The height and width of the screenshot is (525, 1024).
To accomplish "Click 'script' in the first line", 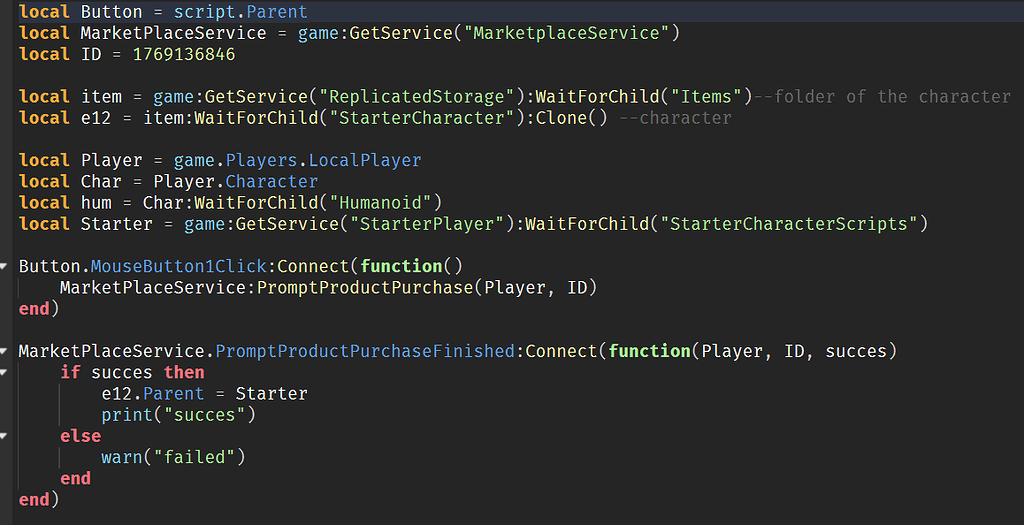I will (x=204, y=12).
